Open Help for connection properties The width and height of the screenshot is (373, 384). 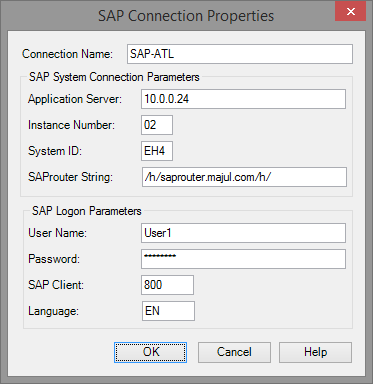(x=315, y=352)
